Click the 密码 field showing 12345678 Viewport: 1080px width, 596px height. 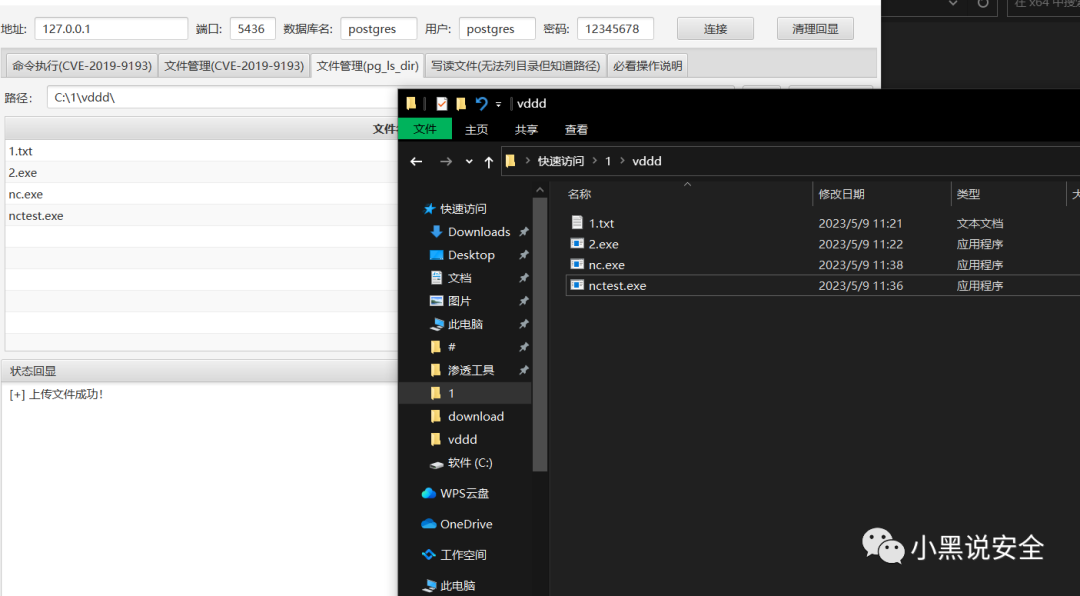615,29
